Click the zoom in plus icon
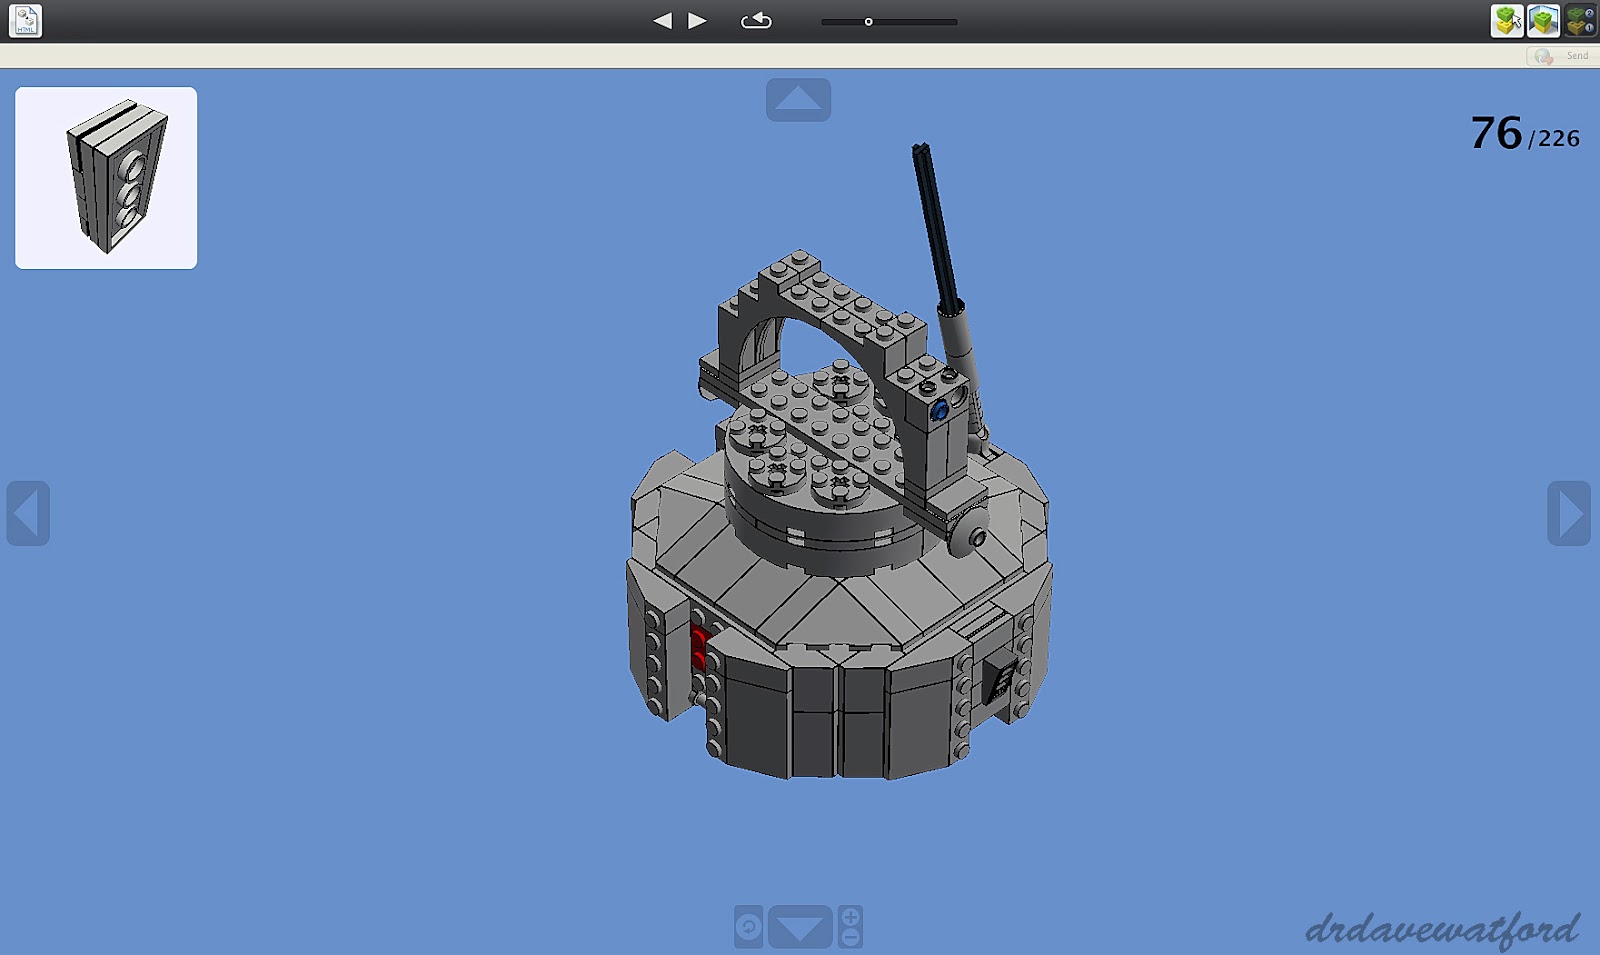 [x=851, y=915]
